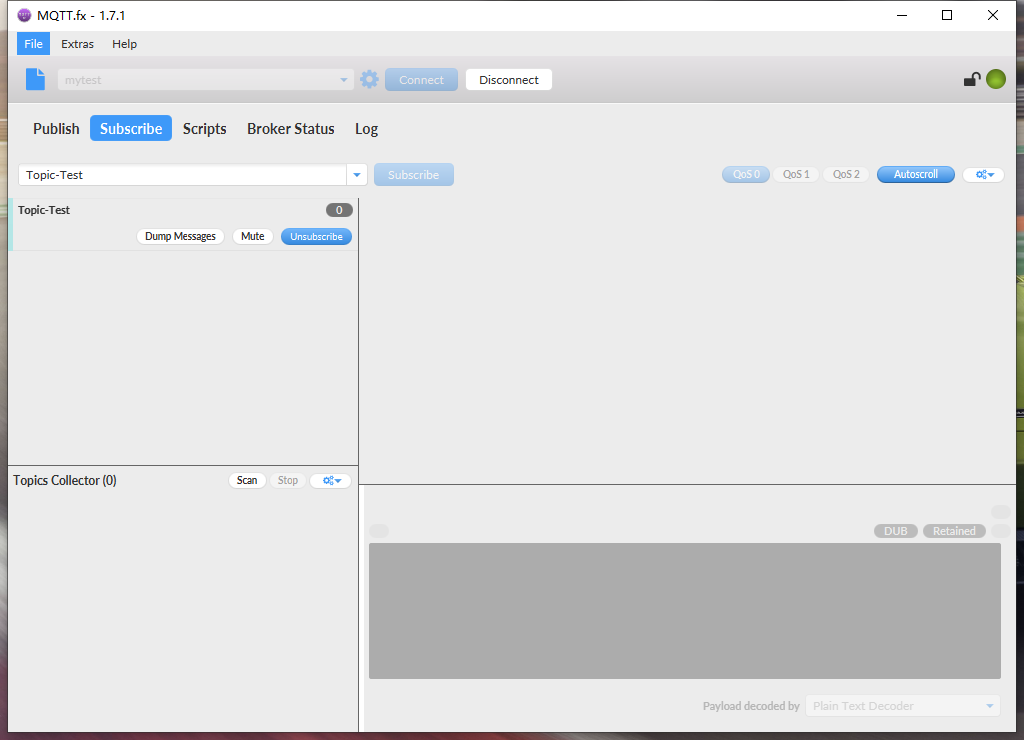
Task: Mute the Topic-Test subscription
Action: pos(253,236)
